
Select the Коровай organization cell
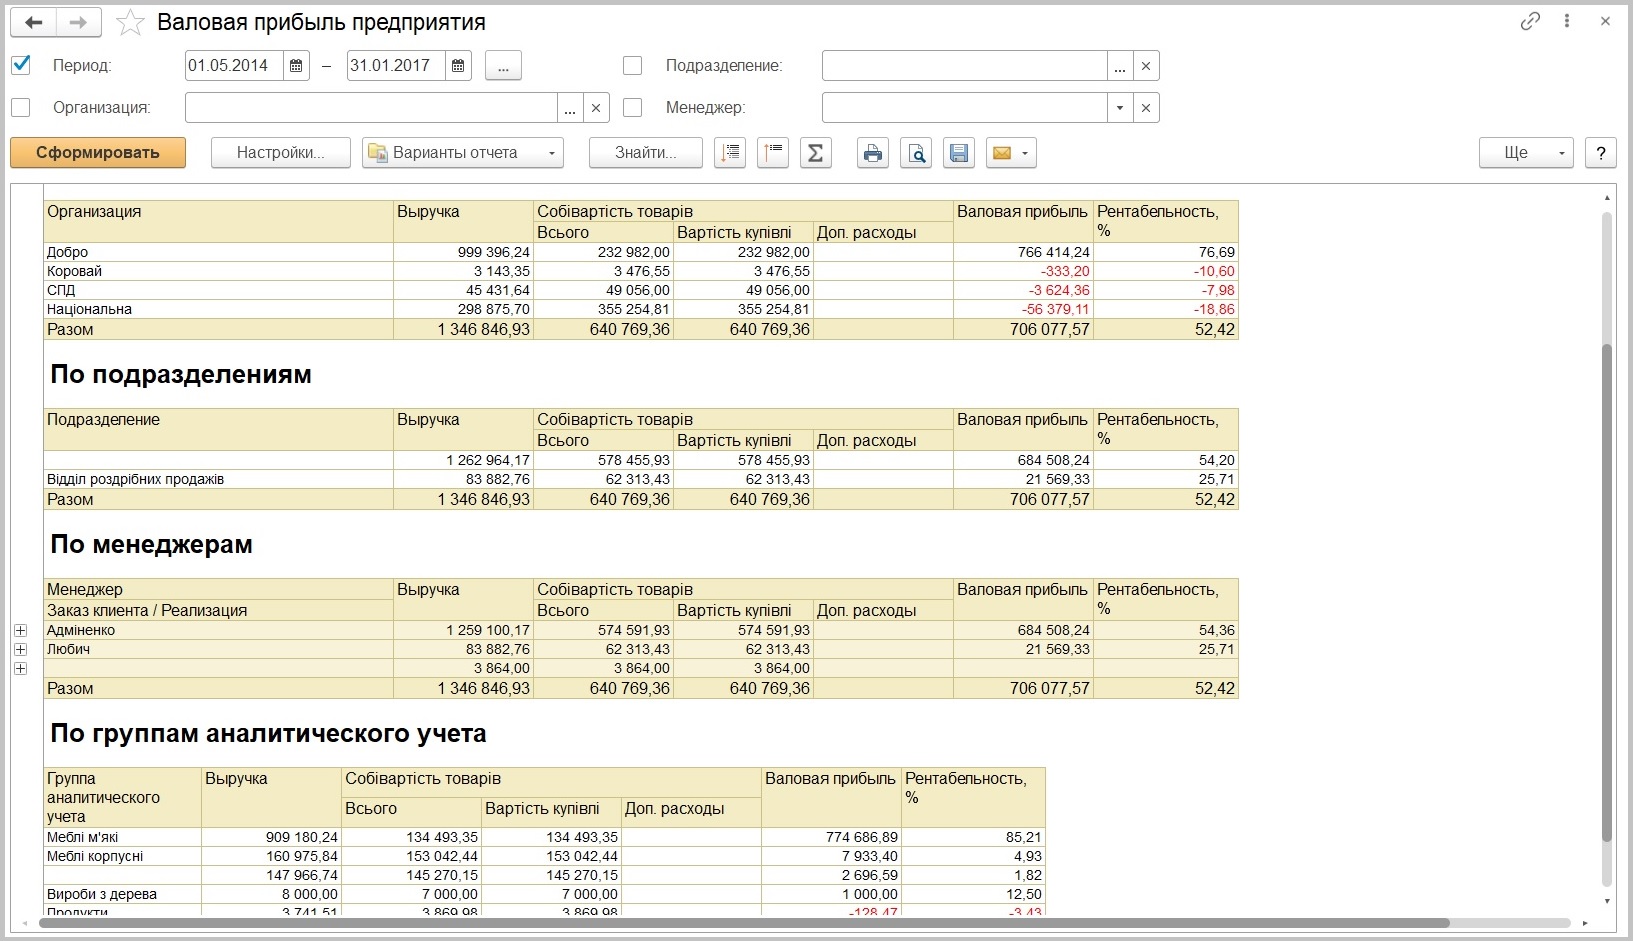coord(219,271)
